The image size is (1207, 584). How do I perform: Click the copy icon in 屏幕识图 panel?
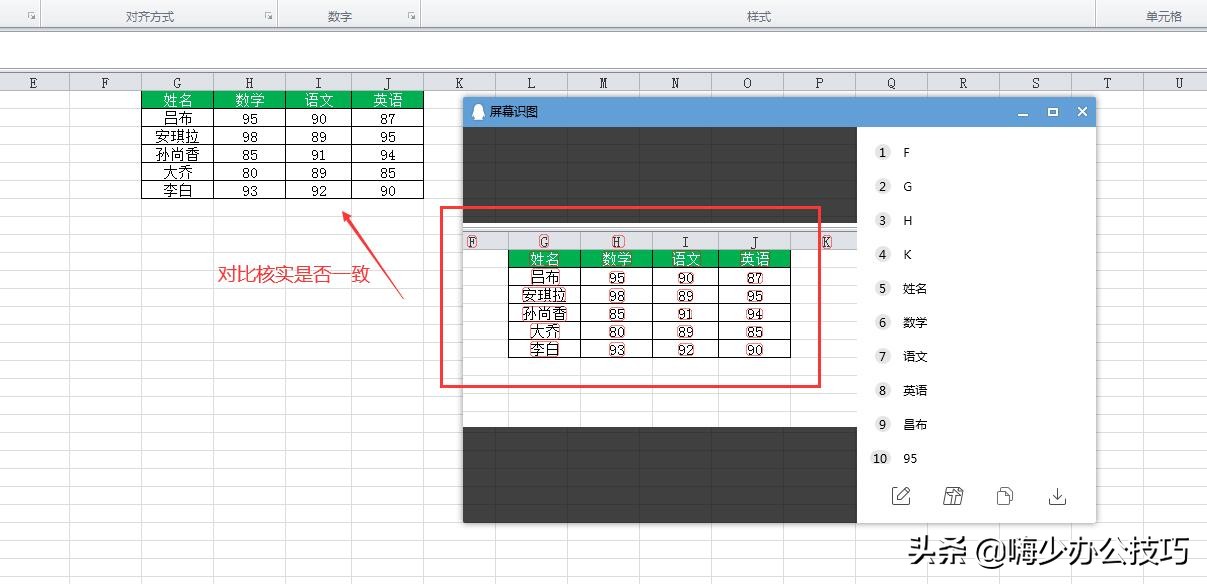tap(1005, 496)
